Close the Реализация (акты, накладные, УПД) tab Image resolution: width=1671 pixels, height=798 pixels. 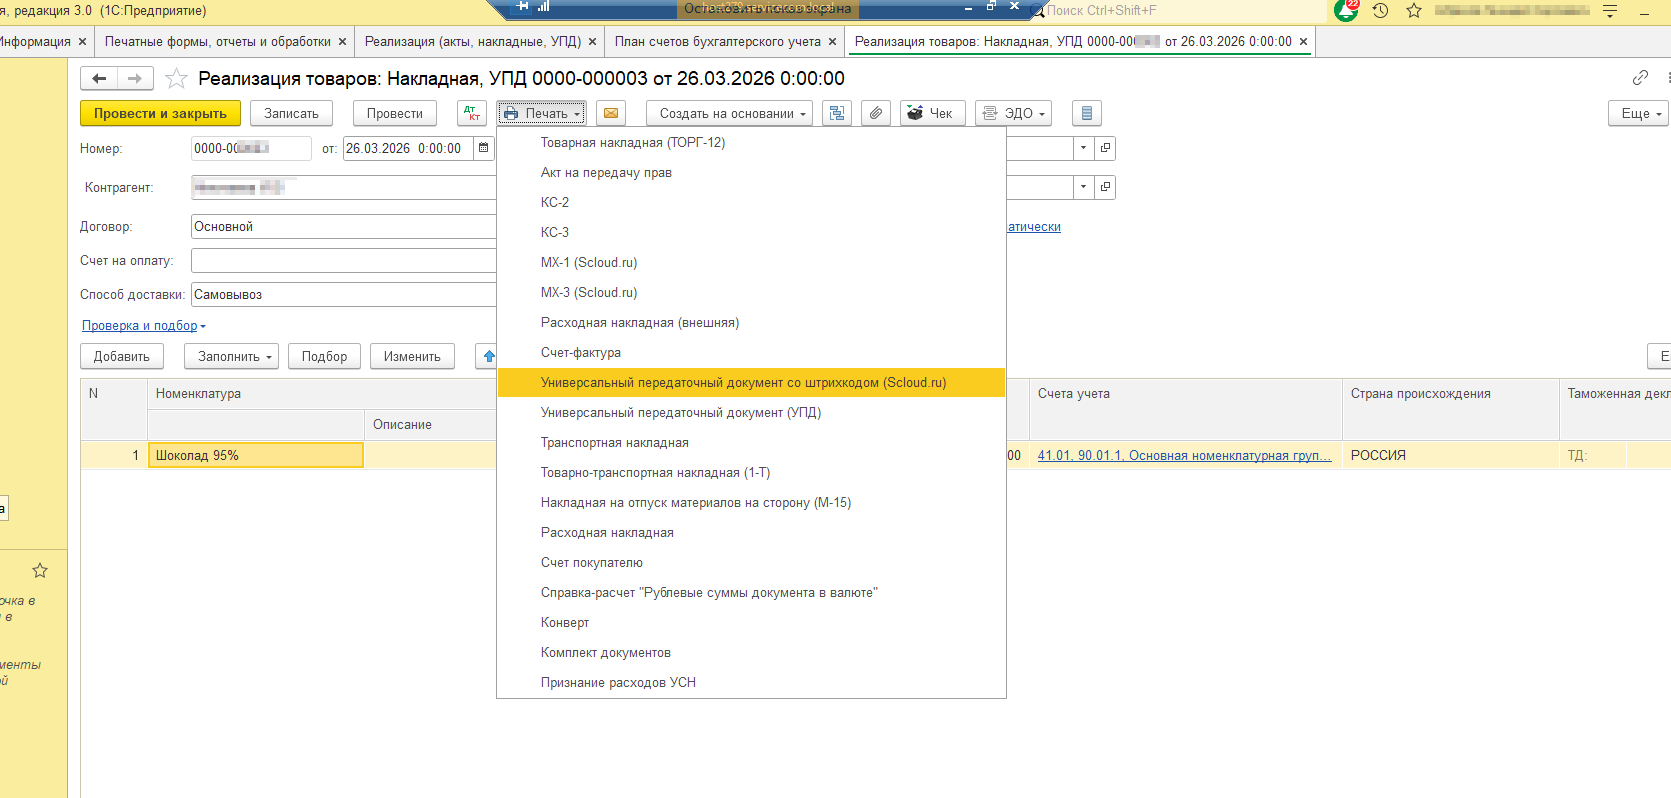pyautogui.click(x=592, y=42)
